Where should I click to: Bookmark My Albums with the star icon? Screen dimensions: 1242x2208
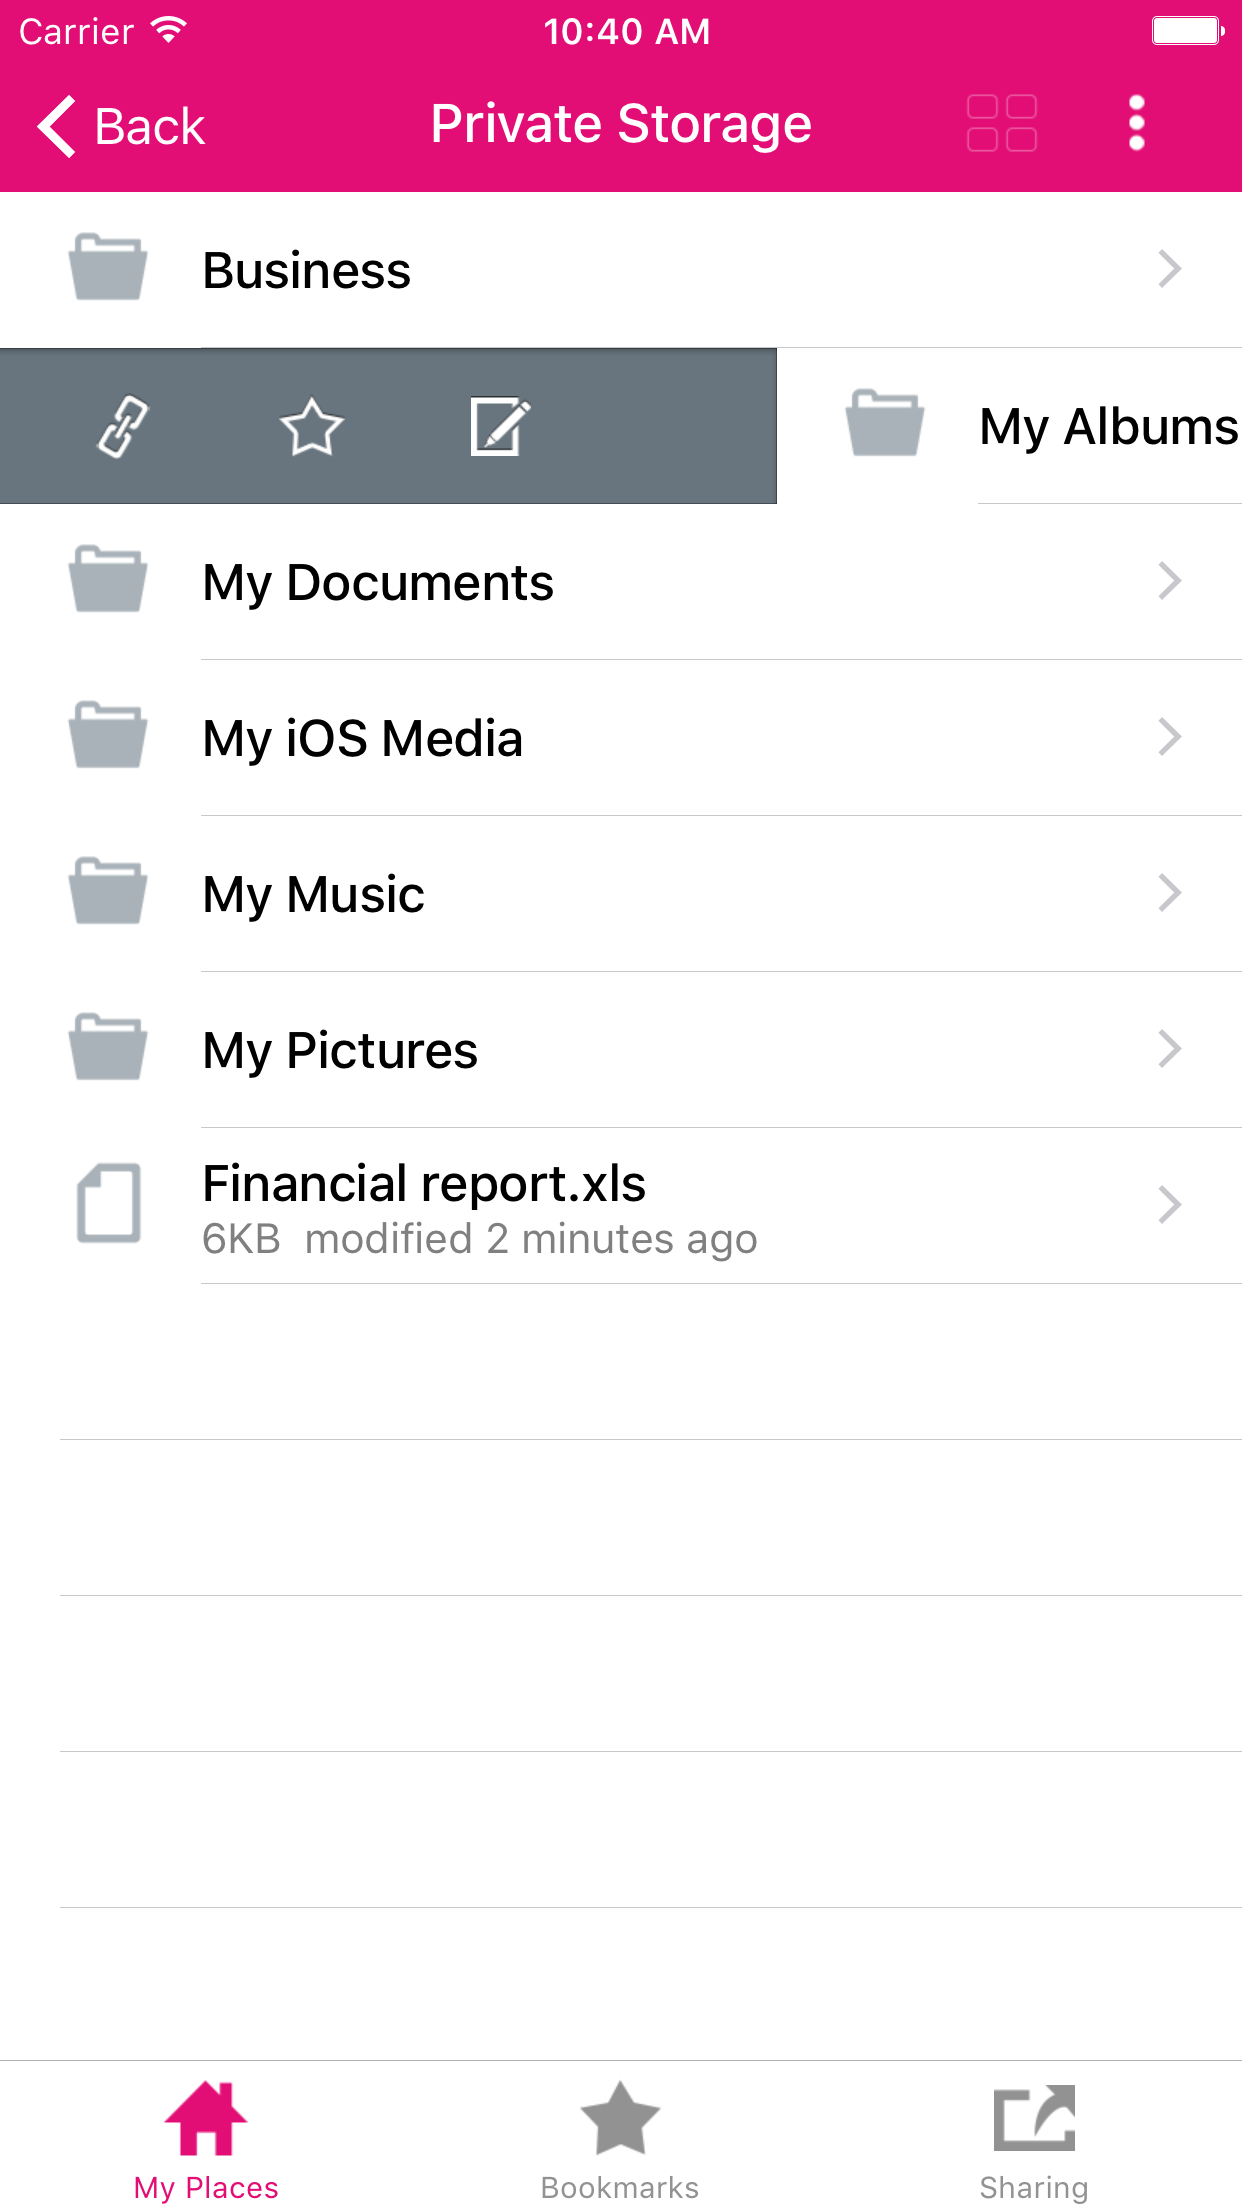click(x=311, y=427)
